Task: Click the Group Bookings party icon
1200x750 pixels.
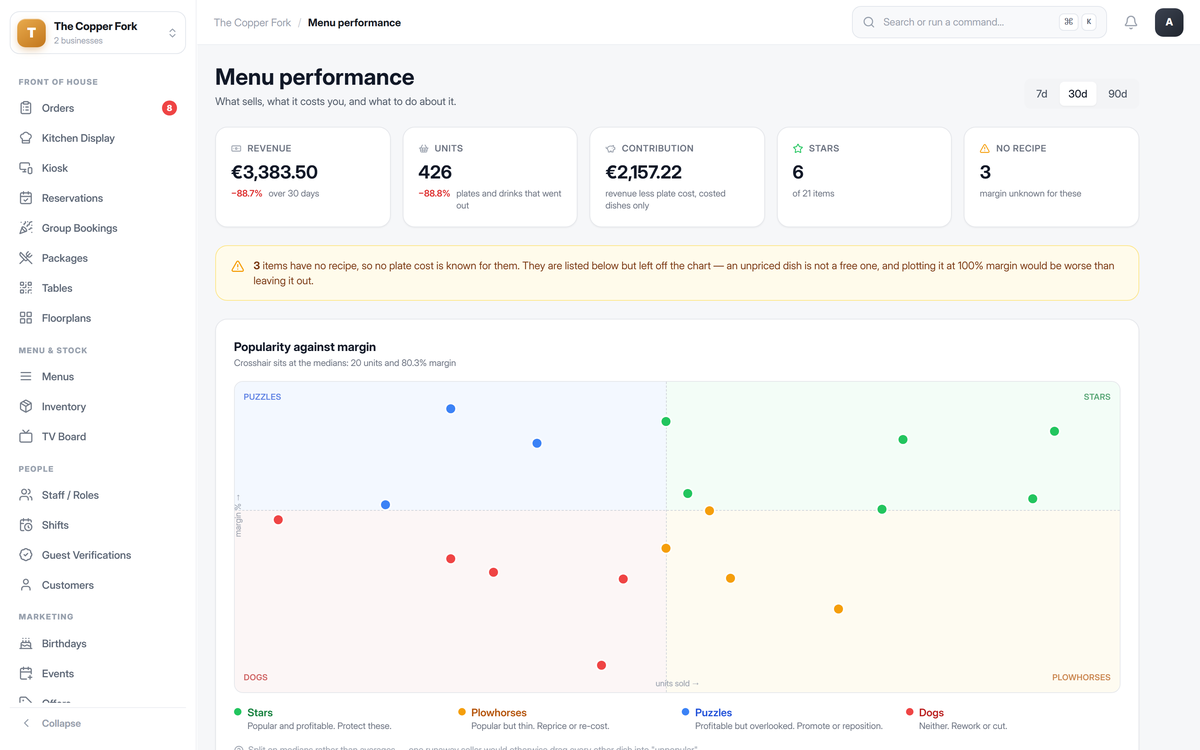Action: pos(26,228)
